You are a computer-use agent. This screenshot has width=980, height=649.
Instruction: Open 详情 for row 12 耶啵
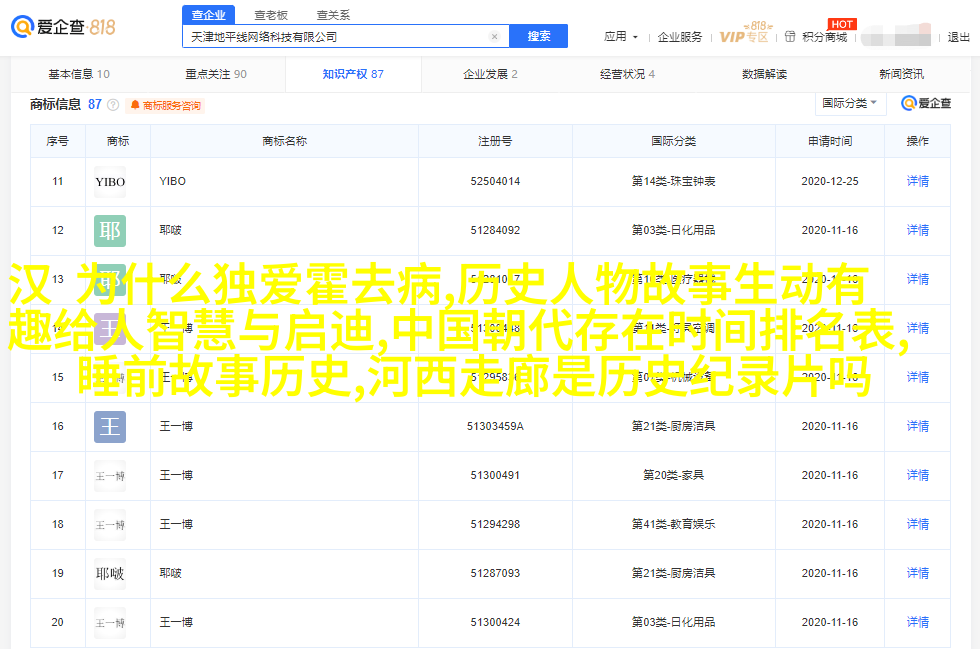pos(918,230)
